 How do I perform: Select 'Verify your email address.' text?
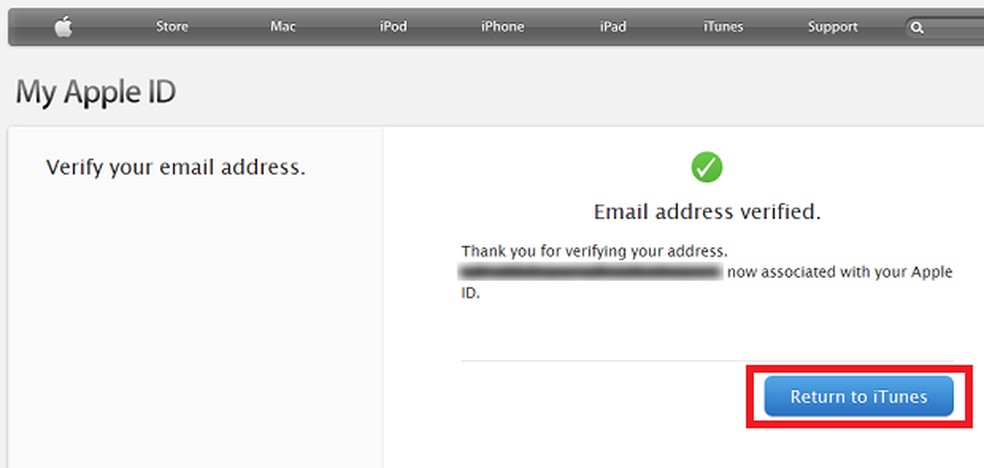click(x=176, y=168)
